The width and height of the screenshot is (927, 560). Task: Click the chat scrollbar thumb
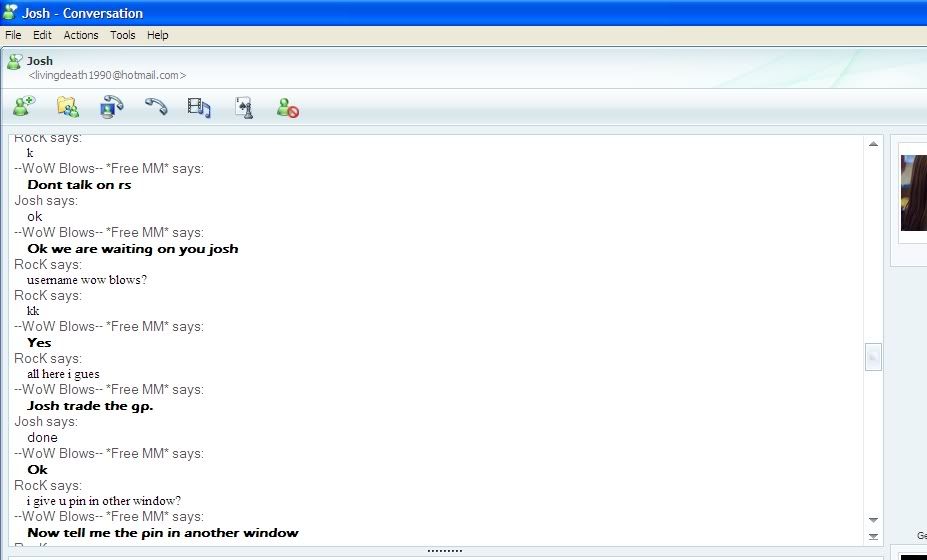click(873, 357)
